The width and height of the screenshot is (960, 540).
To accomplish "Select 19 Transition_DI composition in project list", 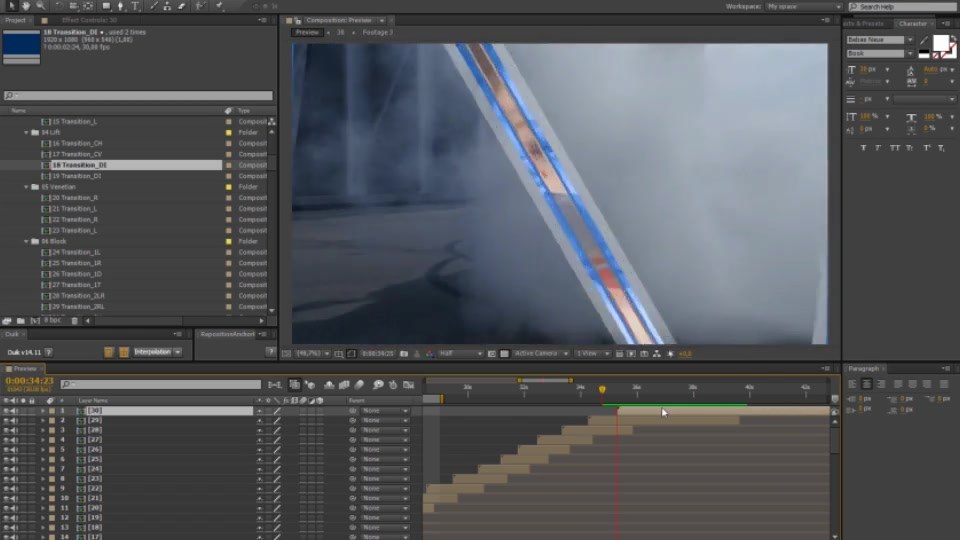I will [77, 176].
